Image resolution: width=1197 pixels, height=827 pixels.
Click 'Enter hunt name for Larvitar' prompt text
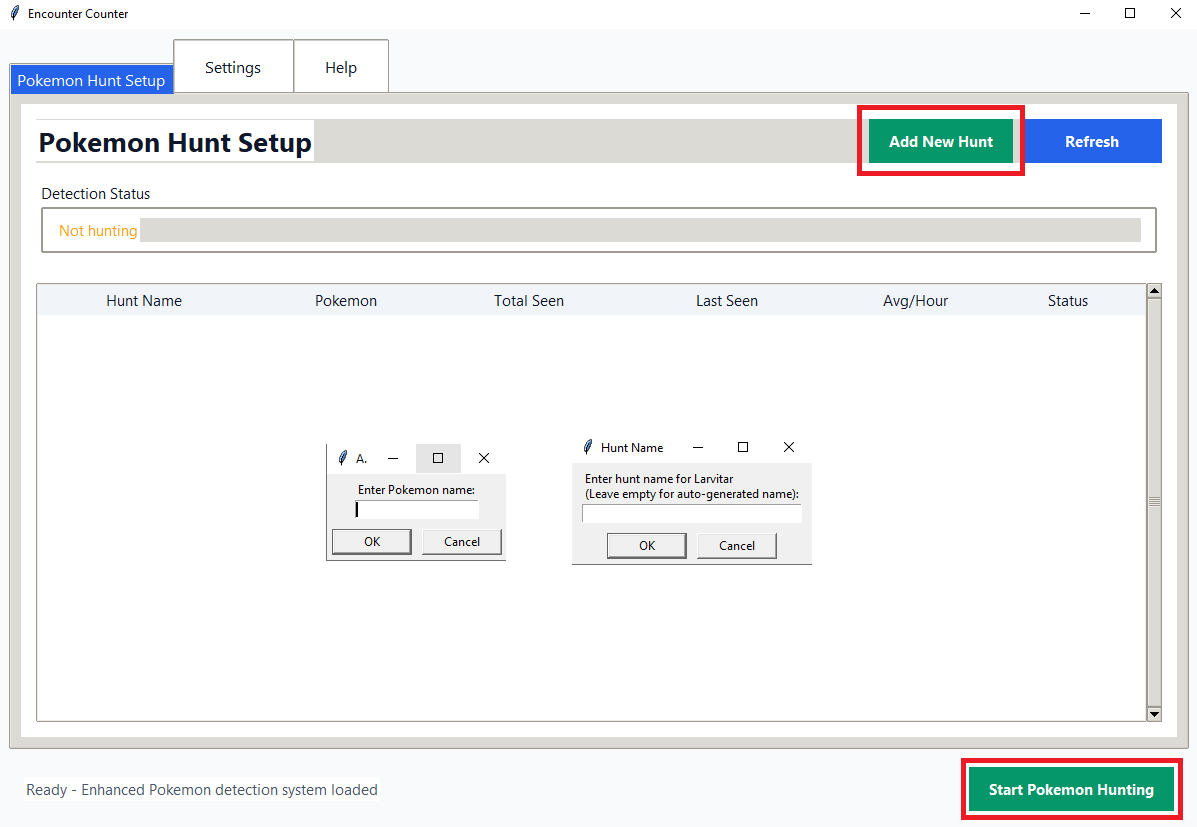click(659, 479)
